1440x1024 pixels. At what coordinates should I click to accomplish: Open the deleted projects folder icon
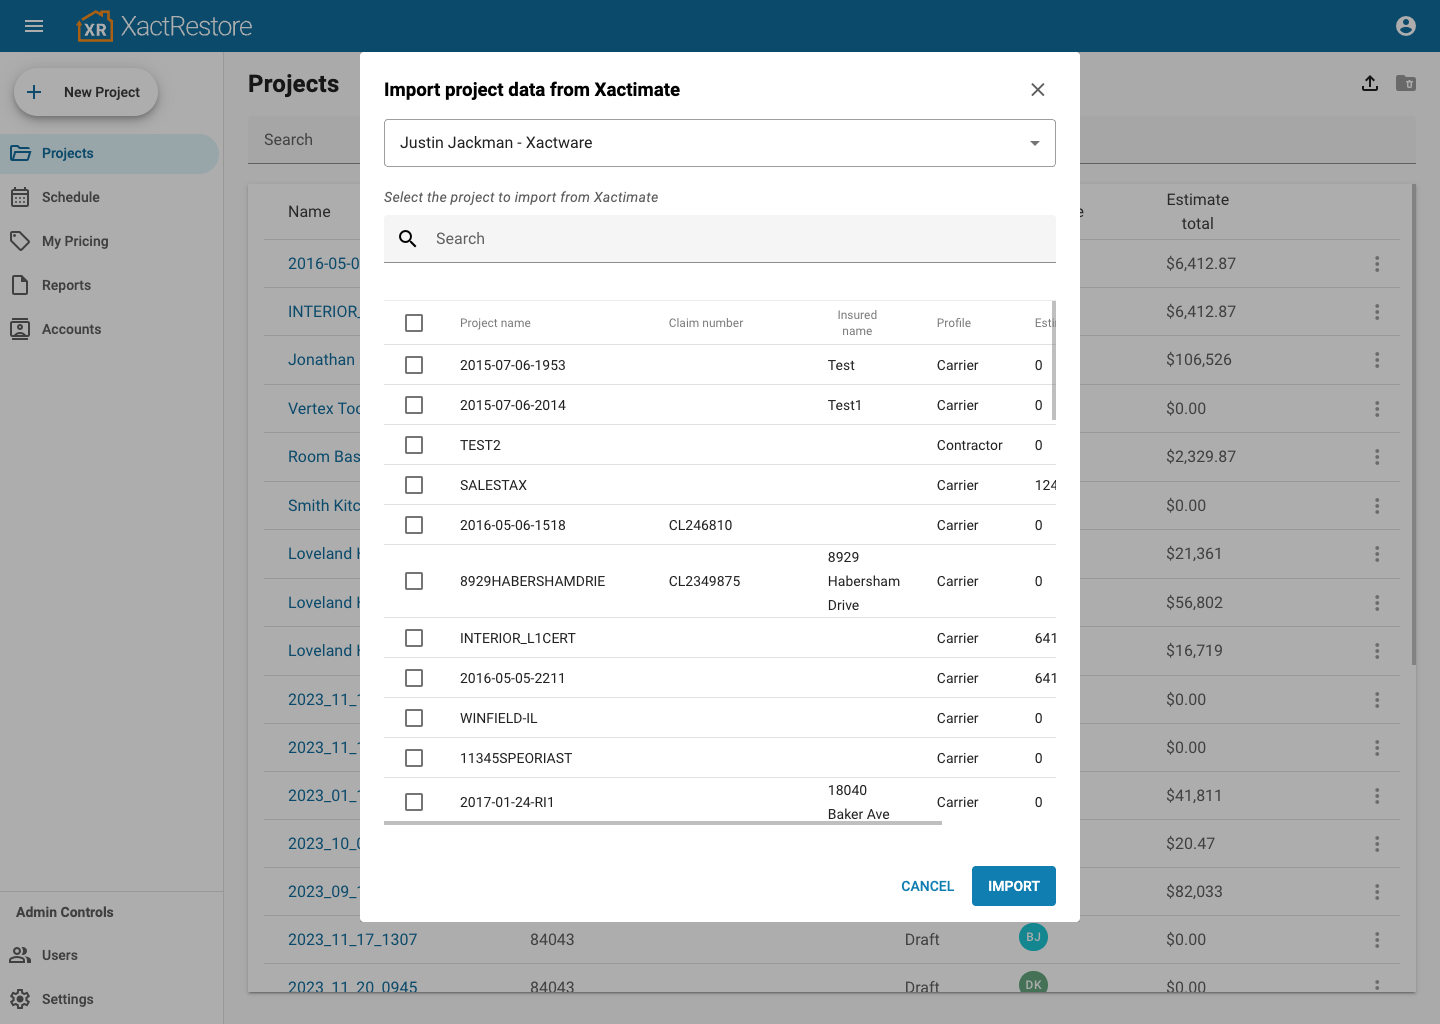(x=1406, y=83)
